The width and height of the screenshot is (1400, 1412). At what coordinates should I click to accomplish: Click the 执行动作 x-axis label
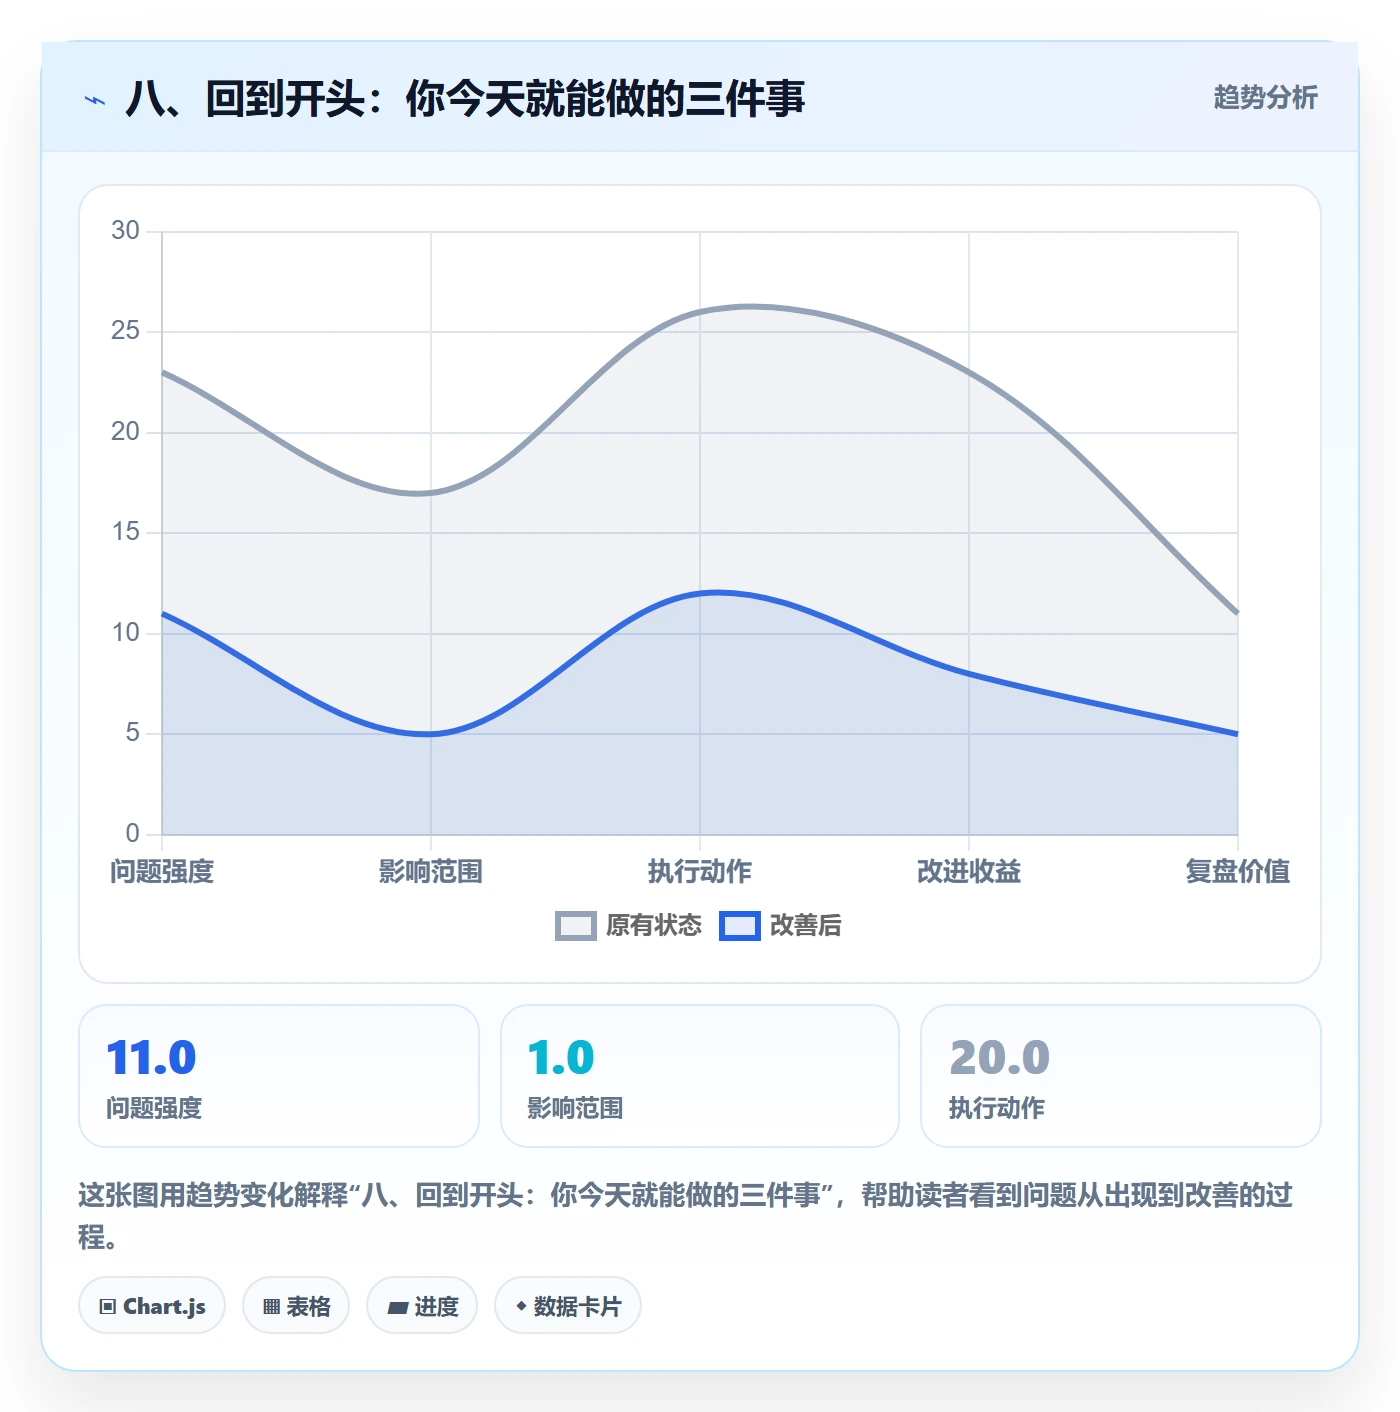click(x=700, y=872)
